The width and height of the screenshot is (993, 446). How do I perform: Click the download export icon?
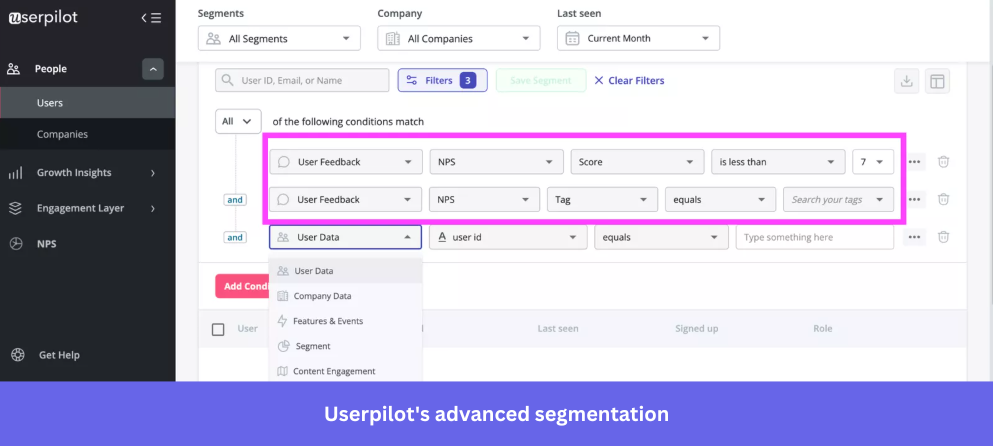pos(907,81)
